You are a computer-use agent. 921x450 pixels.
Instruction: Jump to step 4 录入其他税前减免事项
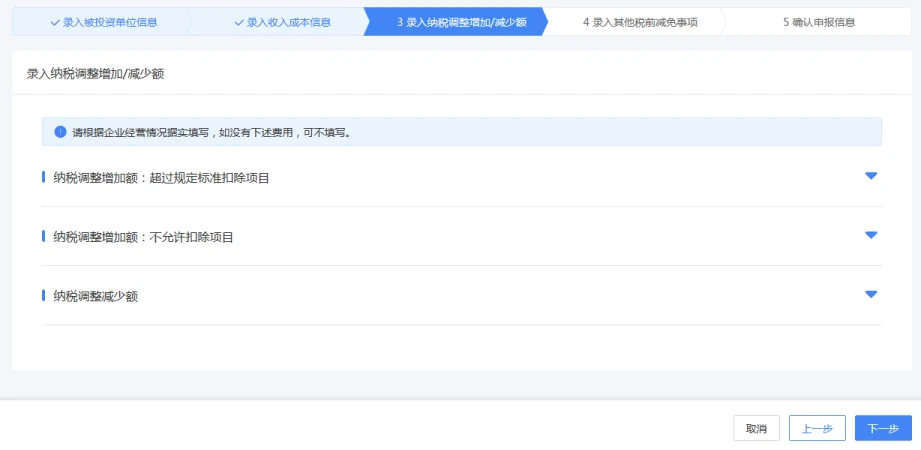coord(640,22)
